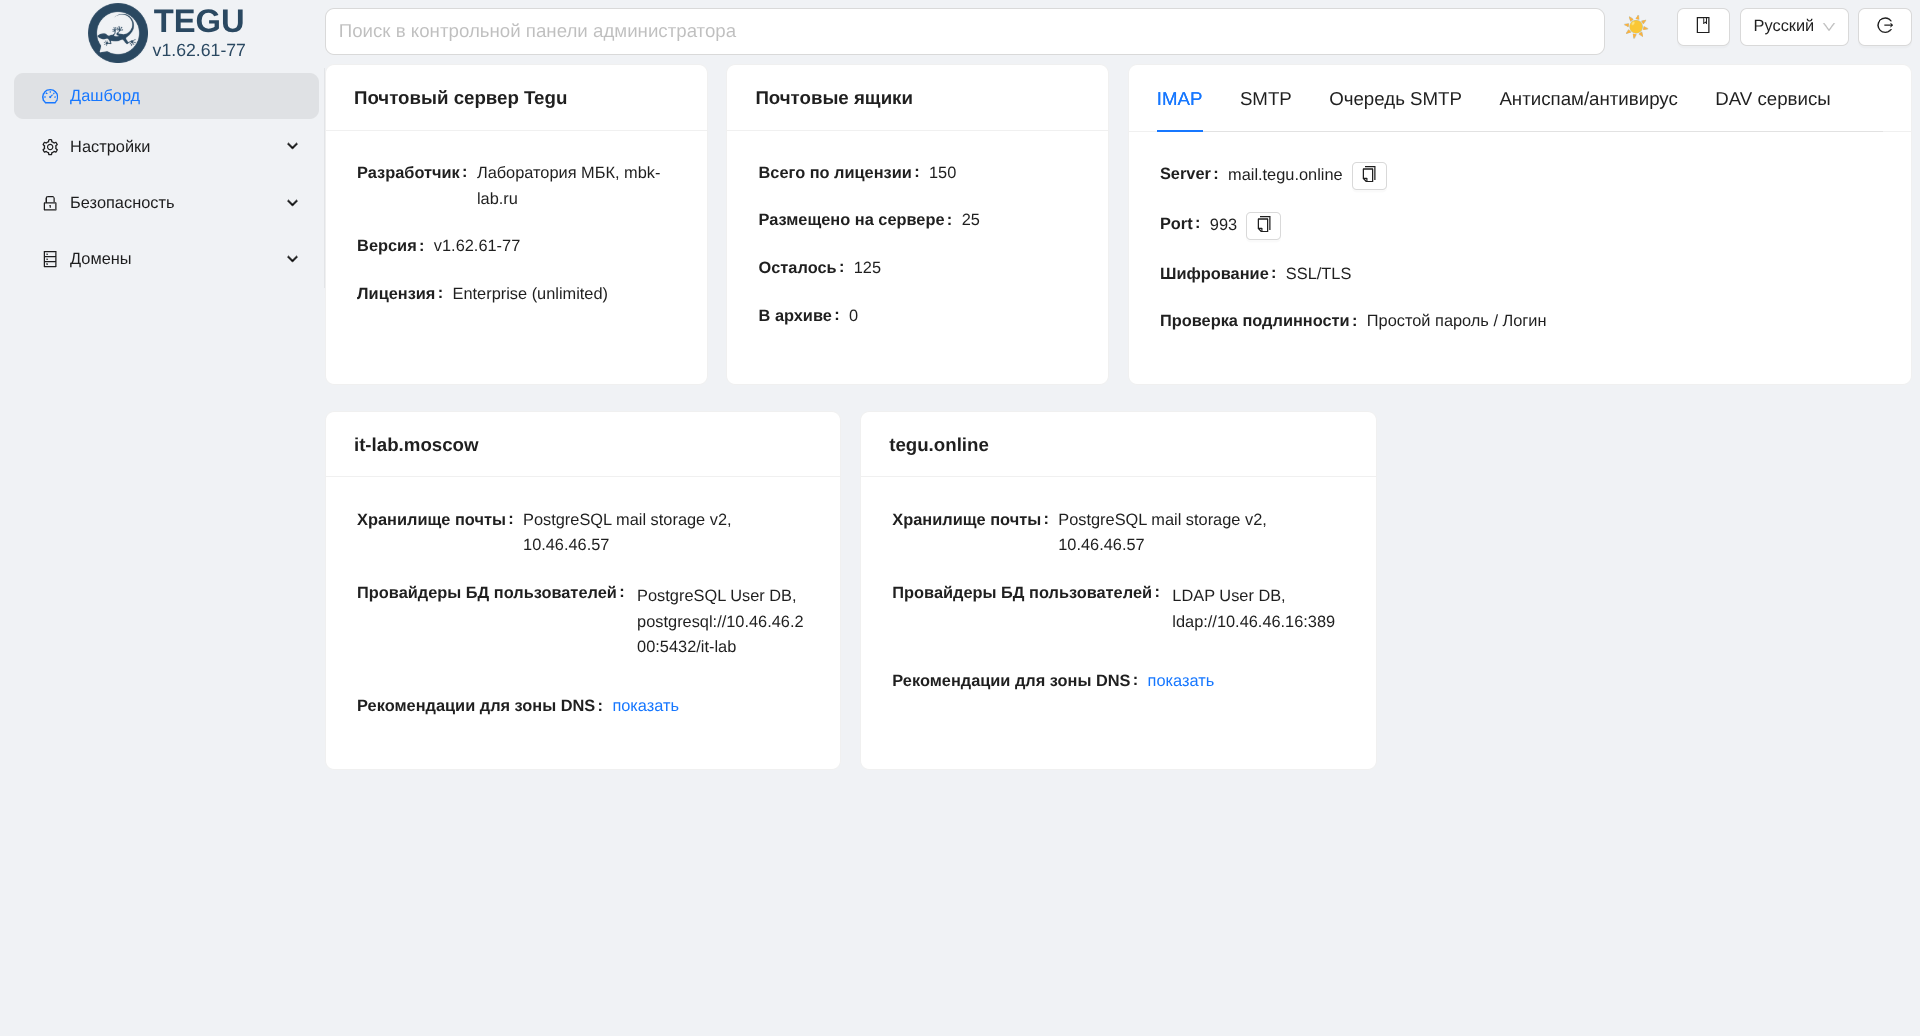The width and height of the screenshot is (1920, 1036).
Task: Toggle the sun light/dark theme icon
Action: [1636, 27]
